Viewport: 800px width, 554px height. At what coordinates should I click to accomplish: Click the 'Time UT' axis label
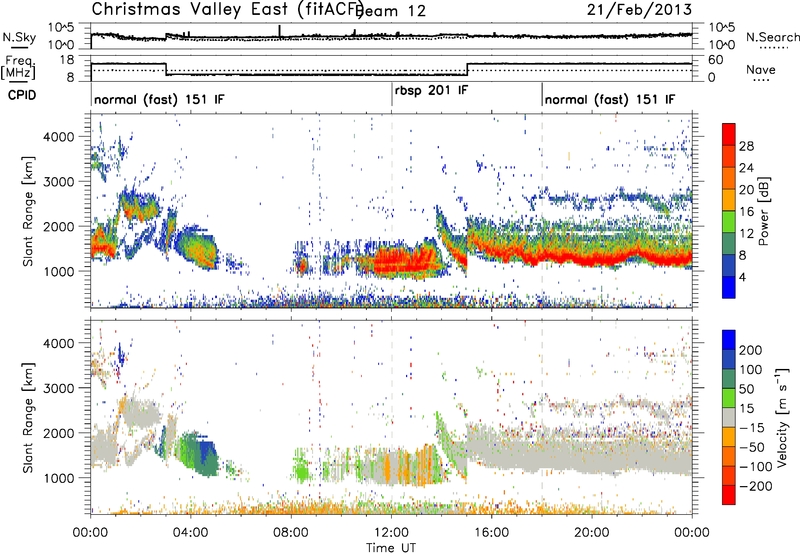[x=391, y=547]
